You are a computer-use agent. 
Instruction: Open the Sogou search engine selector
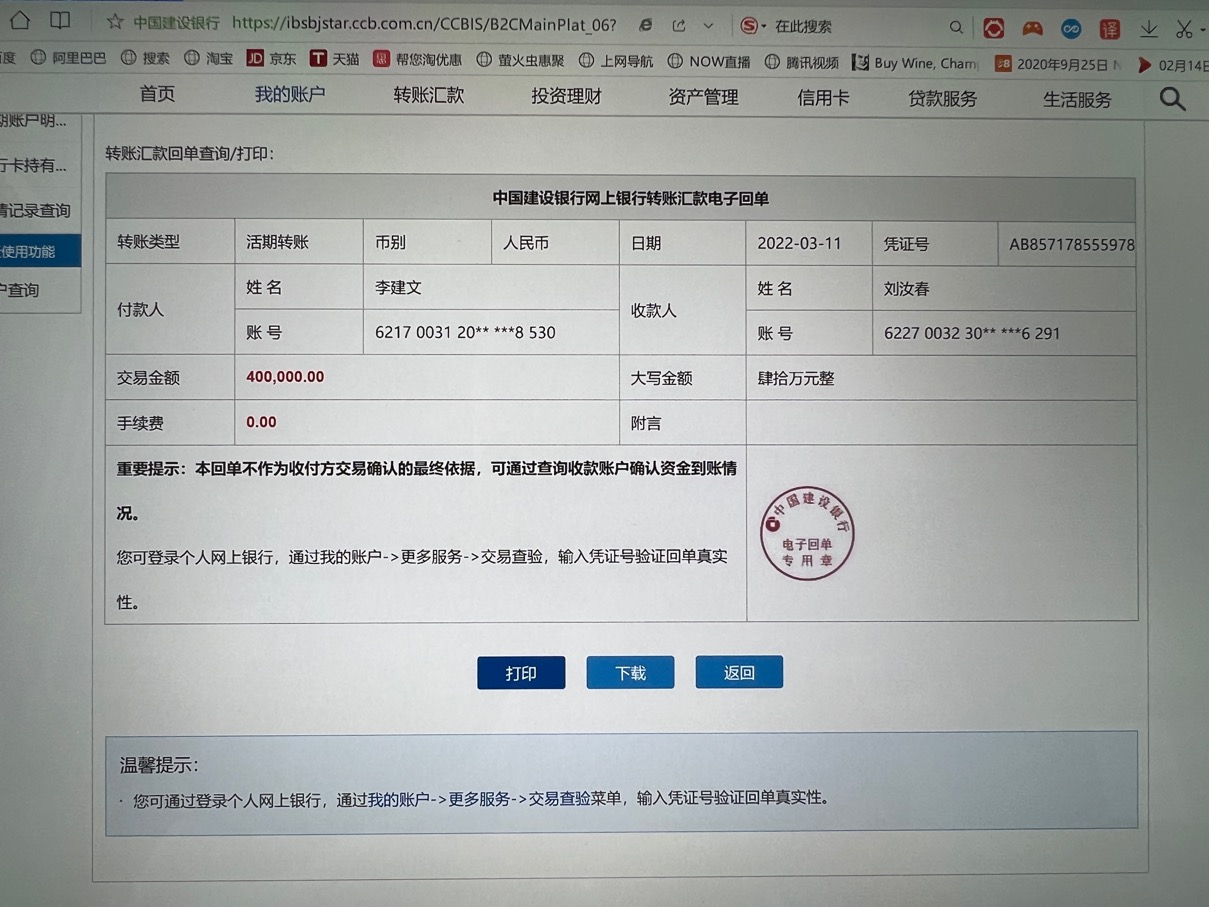pyautogui.click(x=753, y=26)
